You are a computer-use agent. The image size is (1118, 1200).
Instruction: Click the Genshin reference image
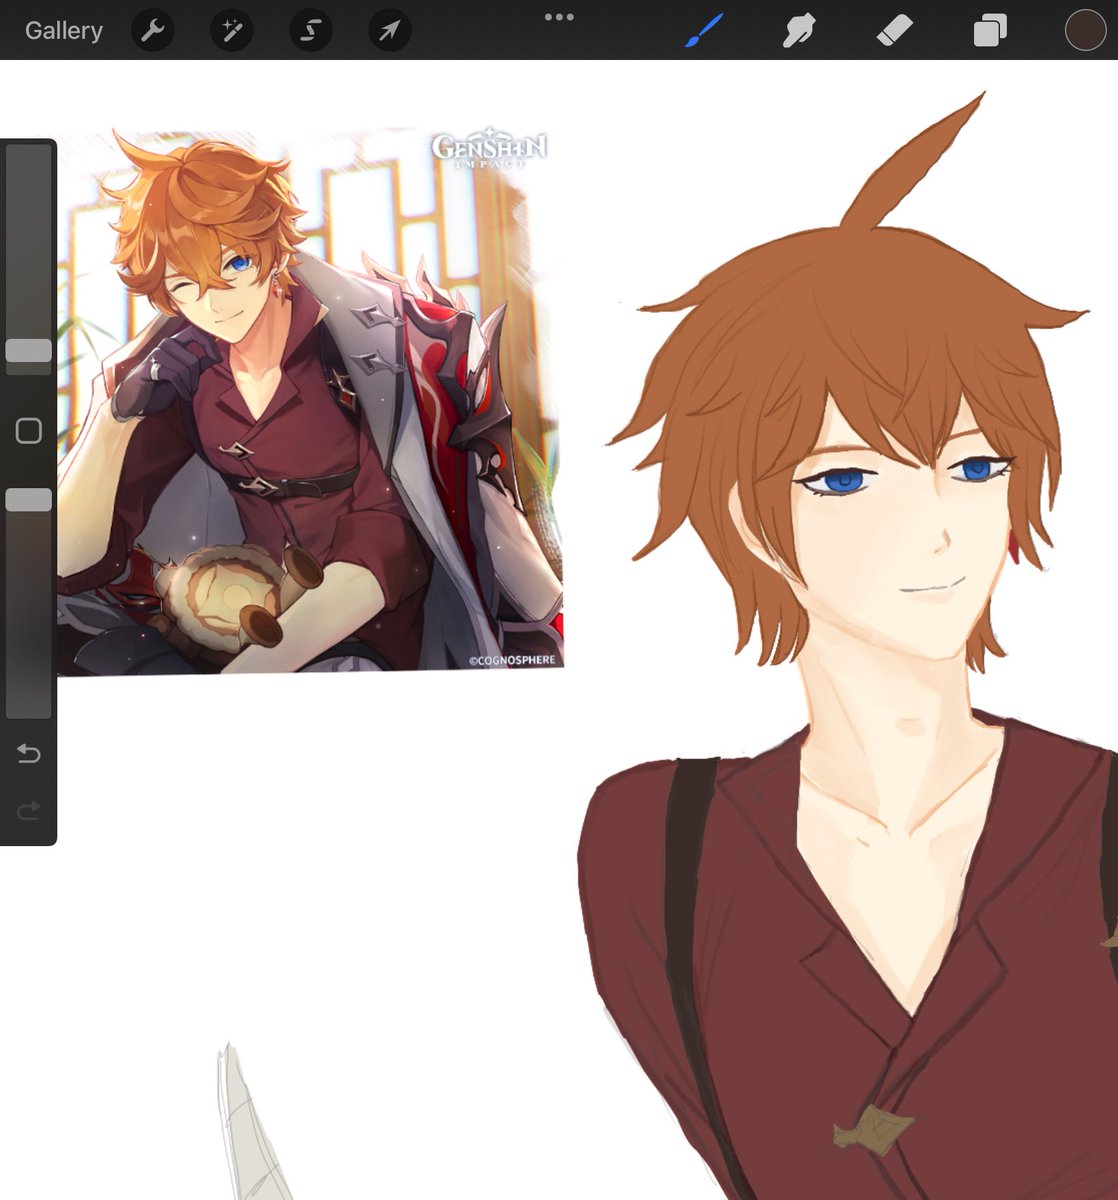310,402
